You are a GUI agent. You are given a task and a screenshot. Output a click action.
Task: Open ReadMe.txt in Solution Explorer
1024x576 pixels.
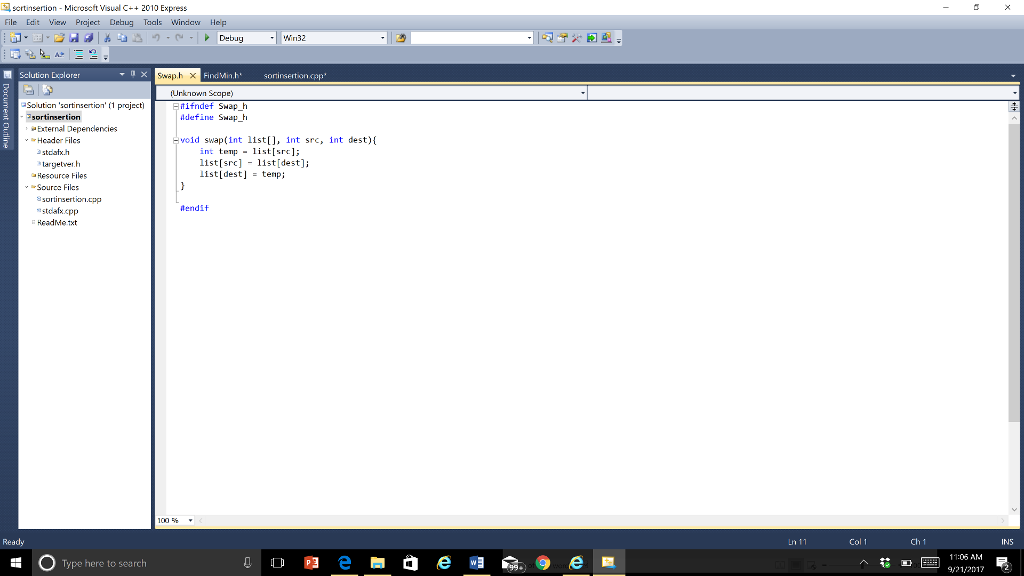point(57,222)
